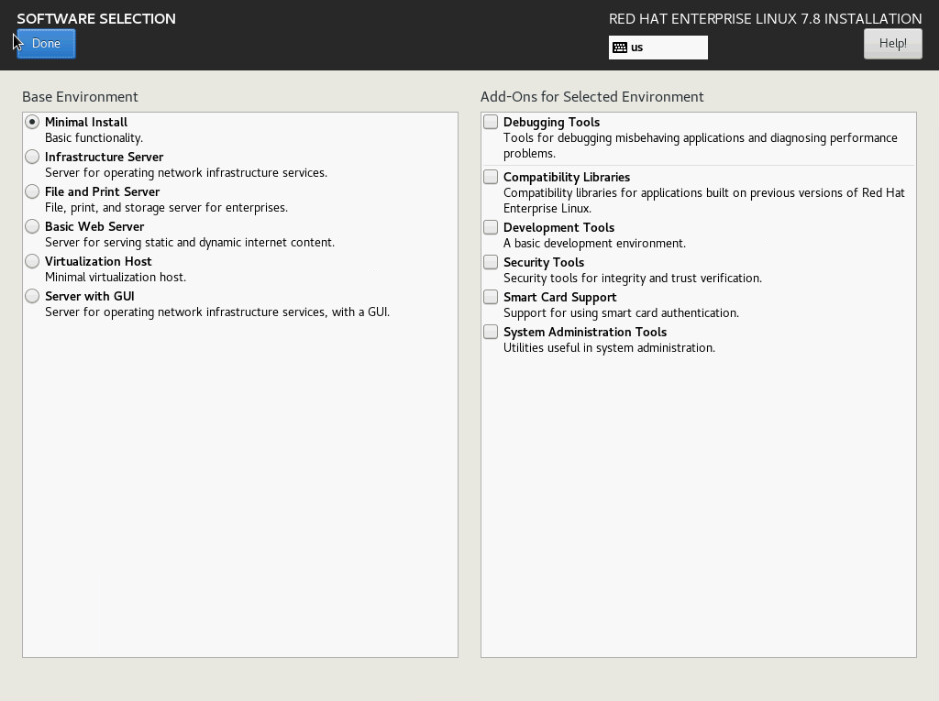Click 'Support for using smart card authentication.'
939x701 pixels.
click(x=621, y=313)
